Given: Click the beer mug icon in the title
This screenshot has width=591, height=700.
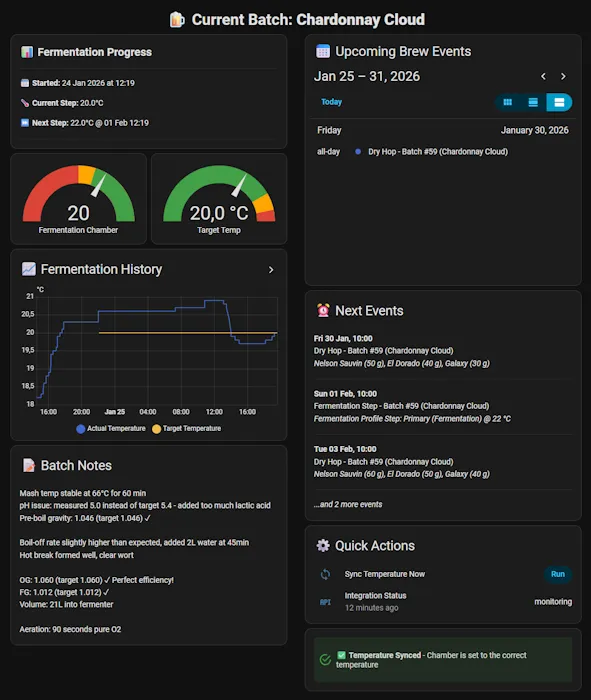Looking at the screenshot, I should [177, 20].
